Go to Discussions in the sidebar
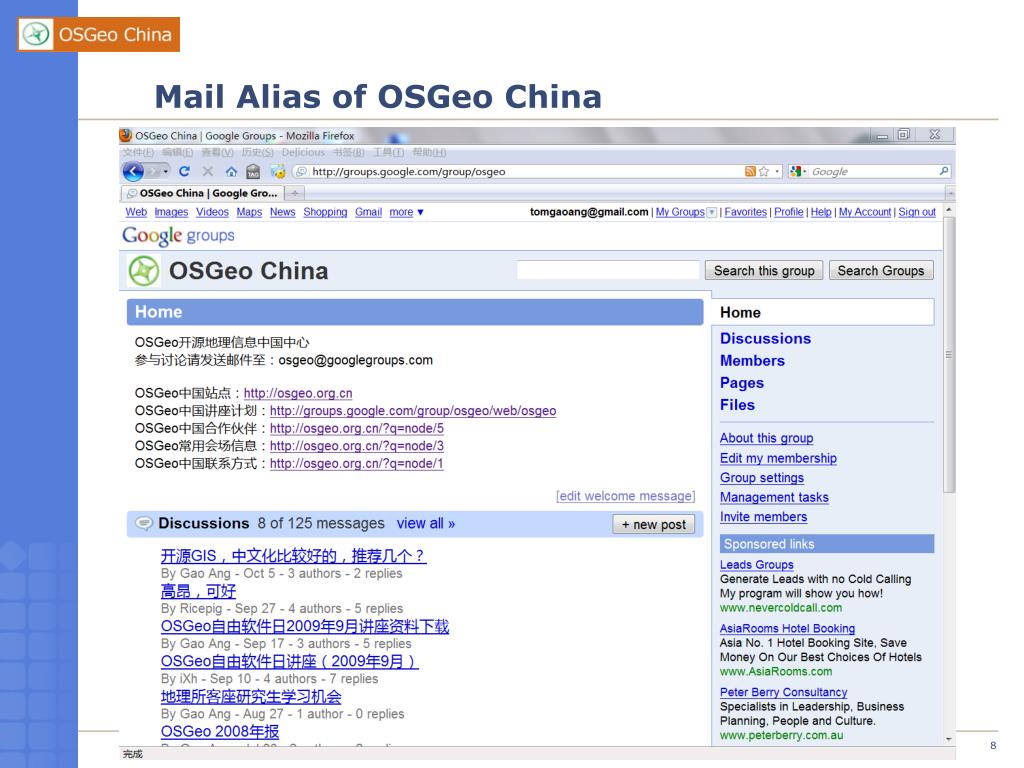1024x768 pixels. (765, 338)
